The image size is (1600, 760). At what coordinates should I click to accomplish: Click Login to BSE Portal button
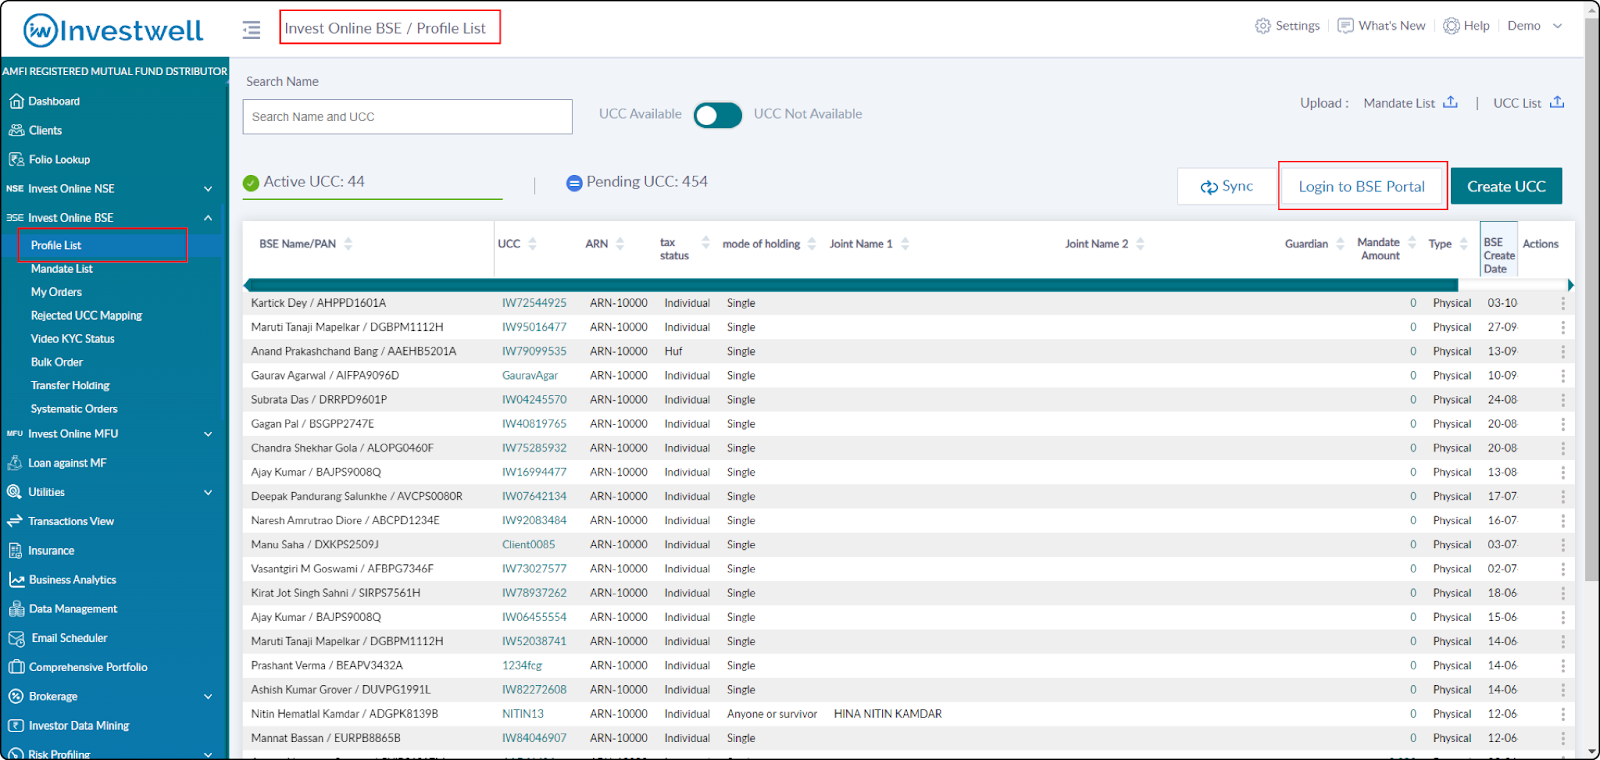pos(1362,186)
